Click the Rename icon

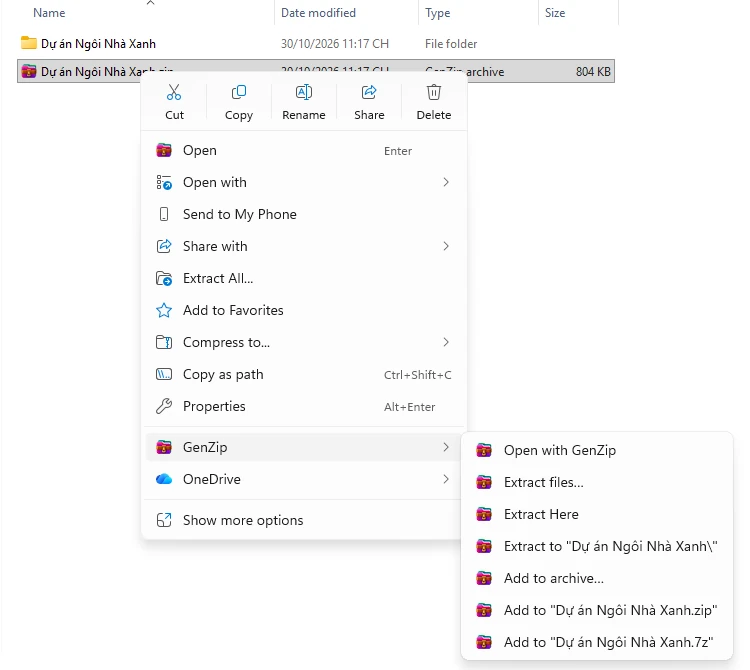tap(304, 92)
